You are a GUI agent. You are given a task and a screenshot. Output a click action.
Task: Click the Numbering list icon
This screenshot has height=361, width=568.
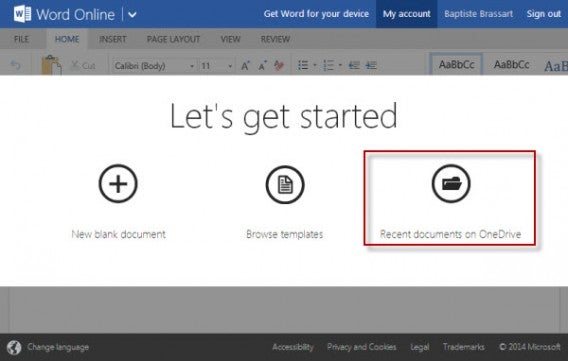point(329,66)
